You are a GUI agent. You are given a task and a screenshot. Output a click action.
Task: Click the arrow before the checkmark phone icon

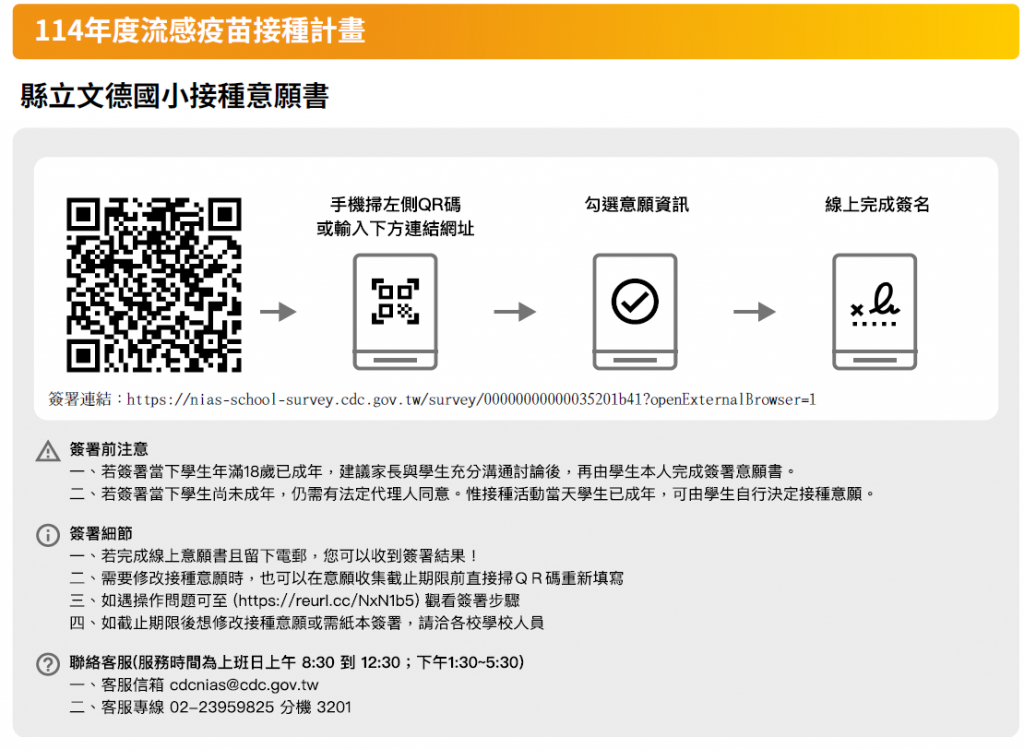click(515, 312)
